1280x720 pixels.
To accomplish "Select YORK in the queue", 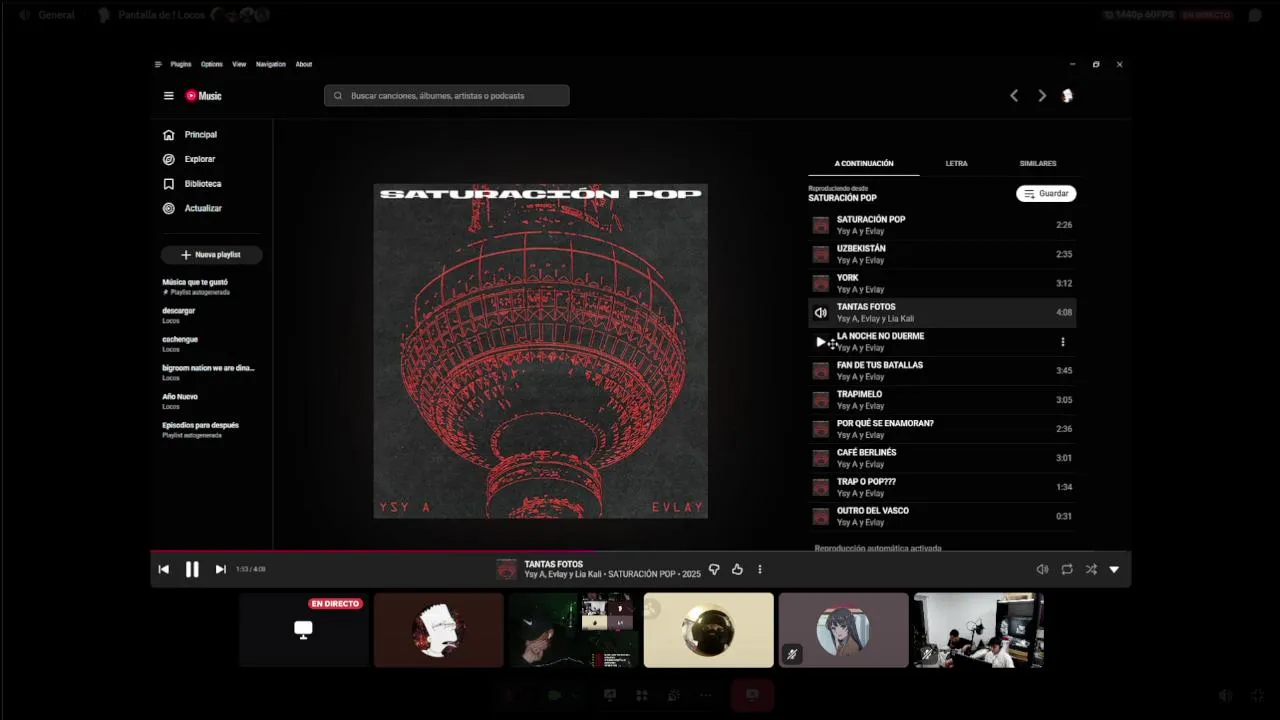I will (x=942, y=283).
